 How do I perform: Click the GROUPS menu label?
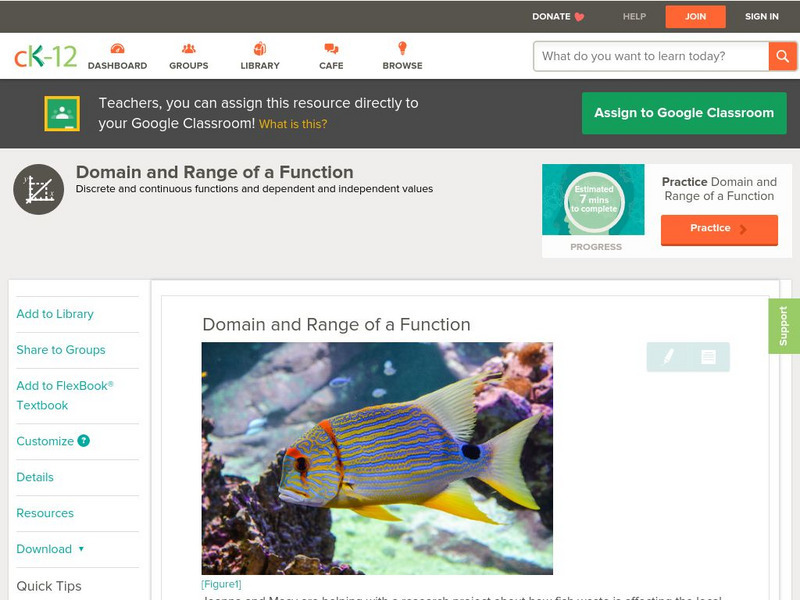(189, 66)
